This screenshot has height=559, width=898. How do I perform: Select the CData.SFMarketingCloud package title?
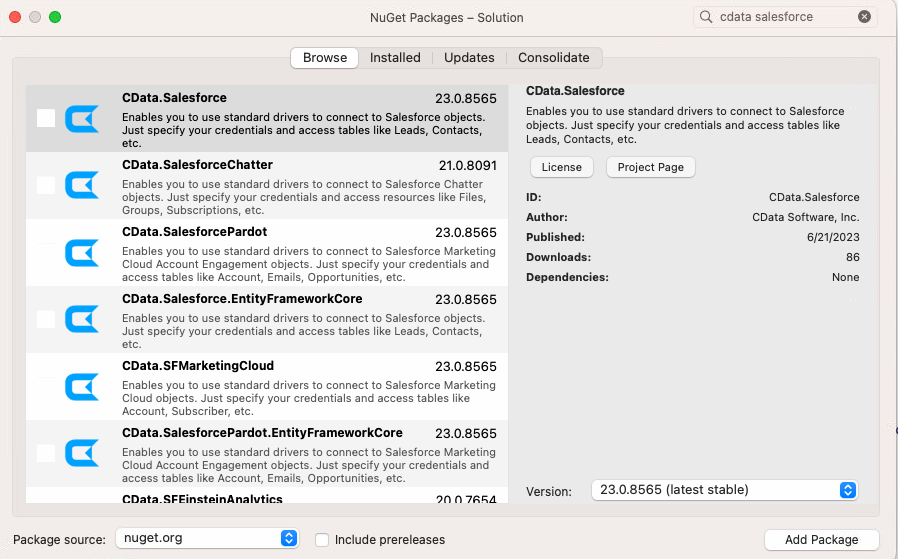point(198,366)
